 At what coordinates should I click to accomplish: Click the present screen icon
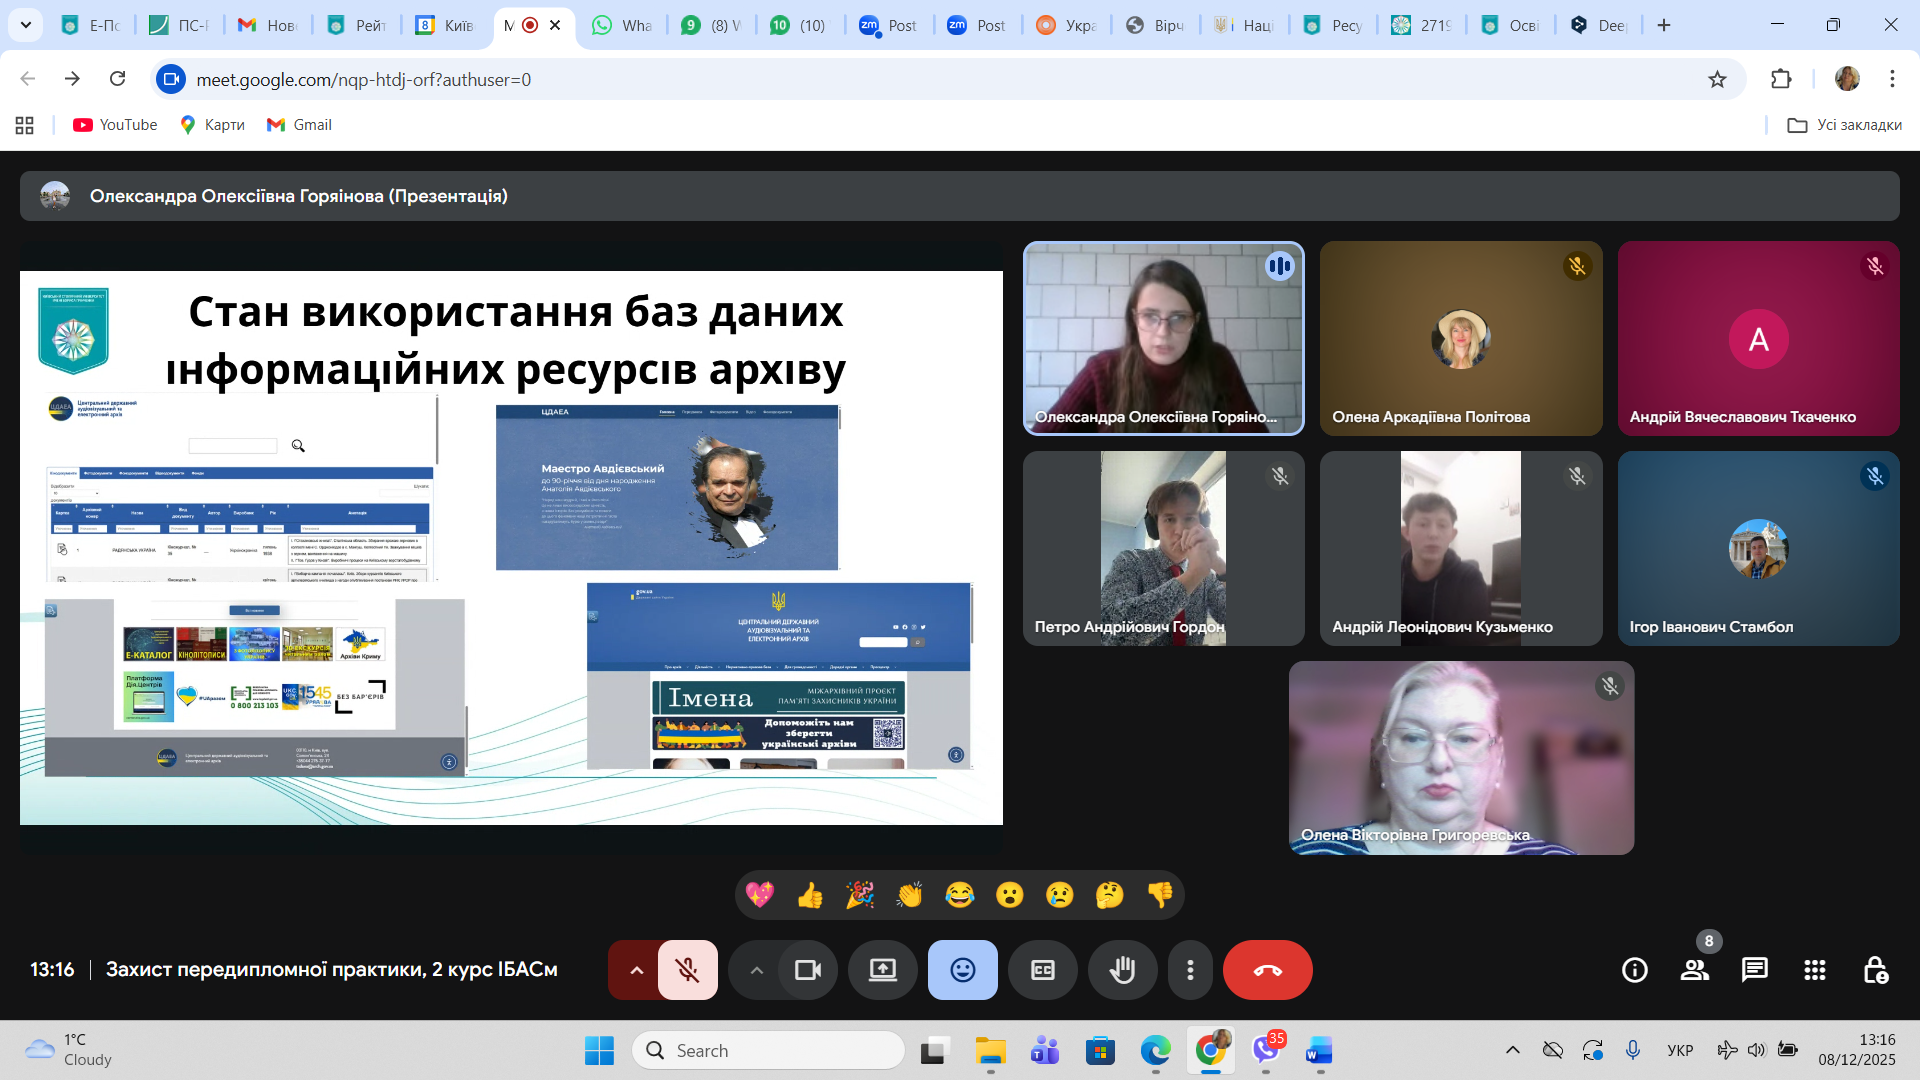point(882,969)
